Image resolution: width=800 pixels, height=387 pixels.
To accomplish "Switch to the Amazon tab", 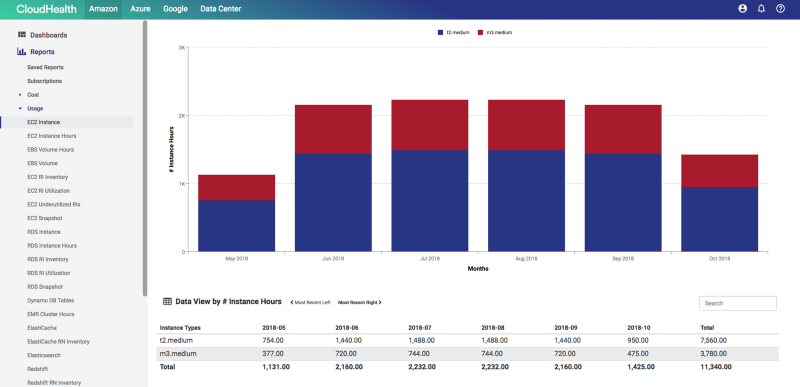I will tap(103, 9).
